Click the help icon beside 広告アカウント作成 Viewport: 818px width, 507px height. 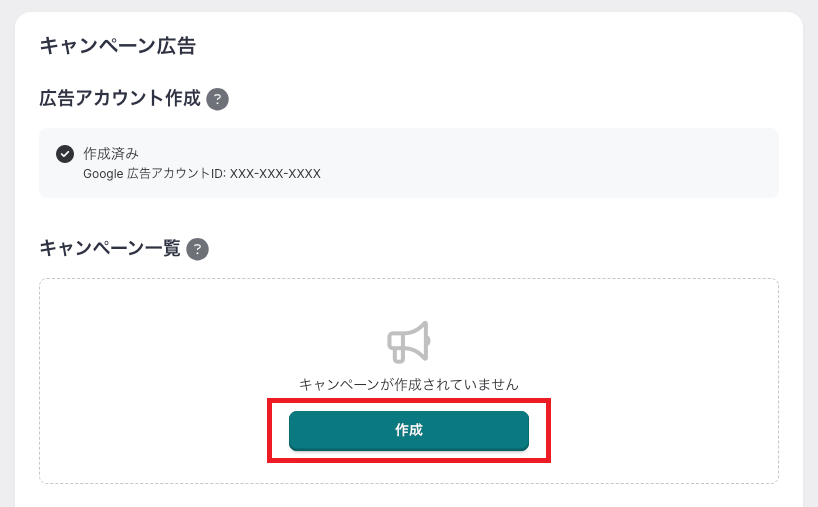point(218,99)
